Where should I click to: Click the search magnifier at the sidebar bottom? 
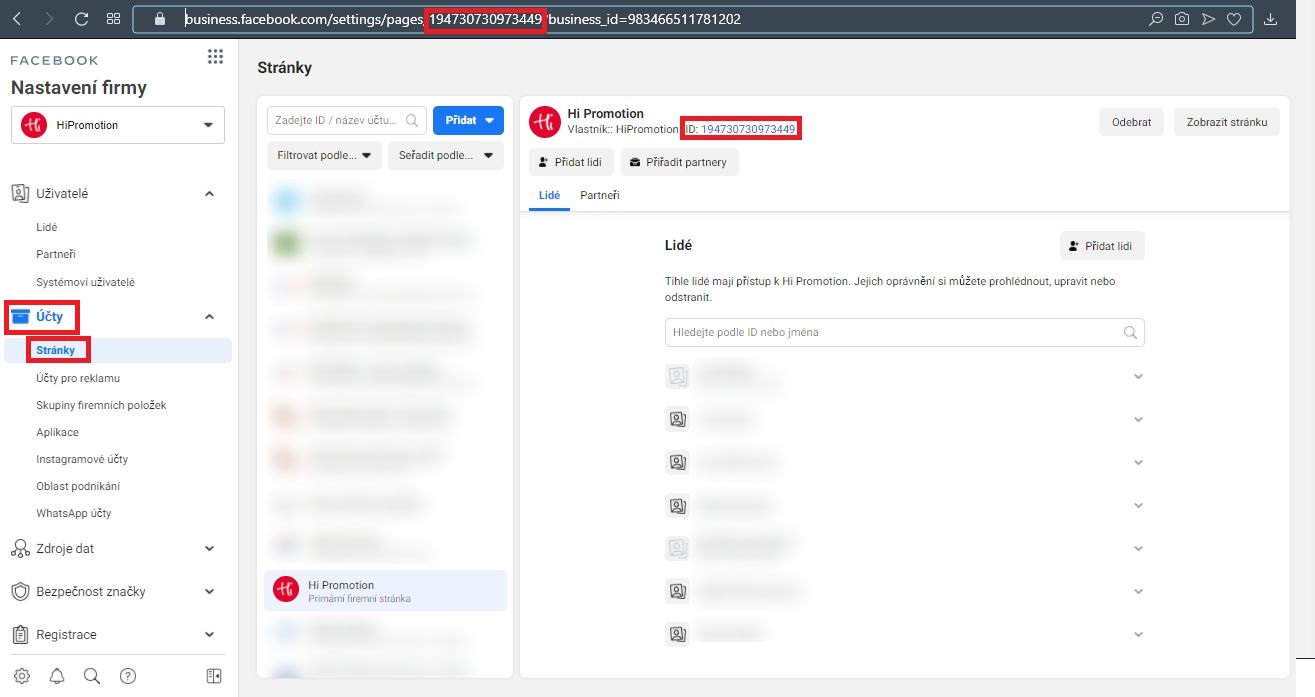(x=92, y=676)
